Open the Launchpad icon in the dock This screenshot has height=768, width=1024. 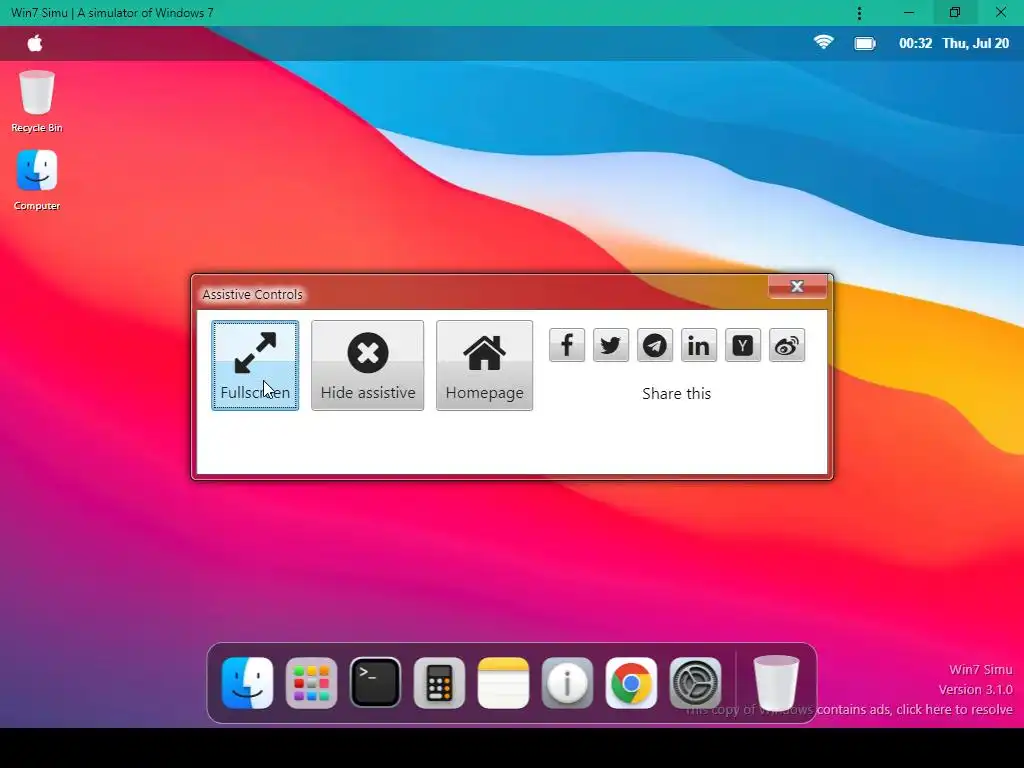click(x=312, y=683)
